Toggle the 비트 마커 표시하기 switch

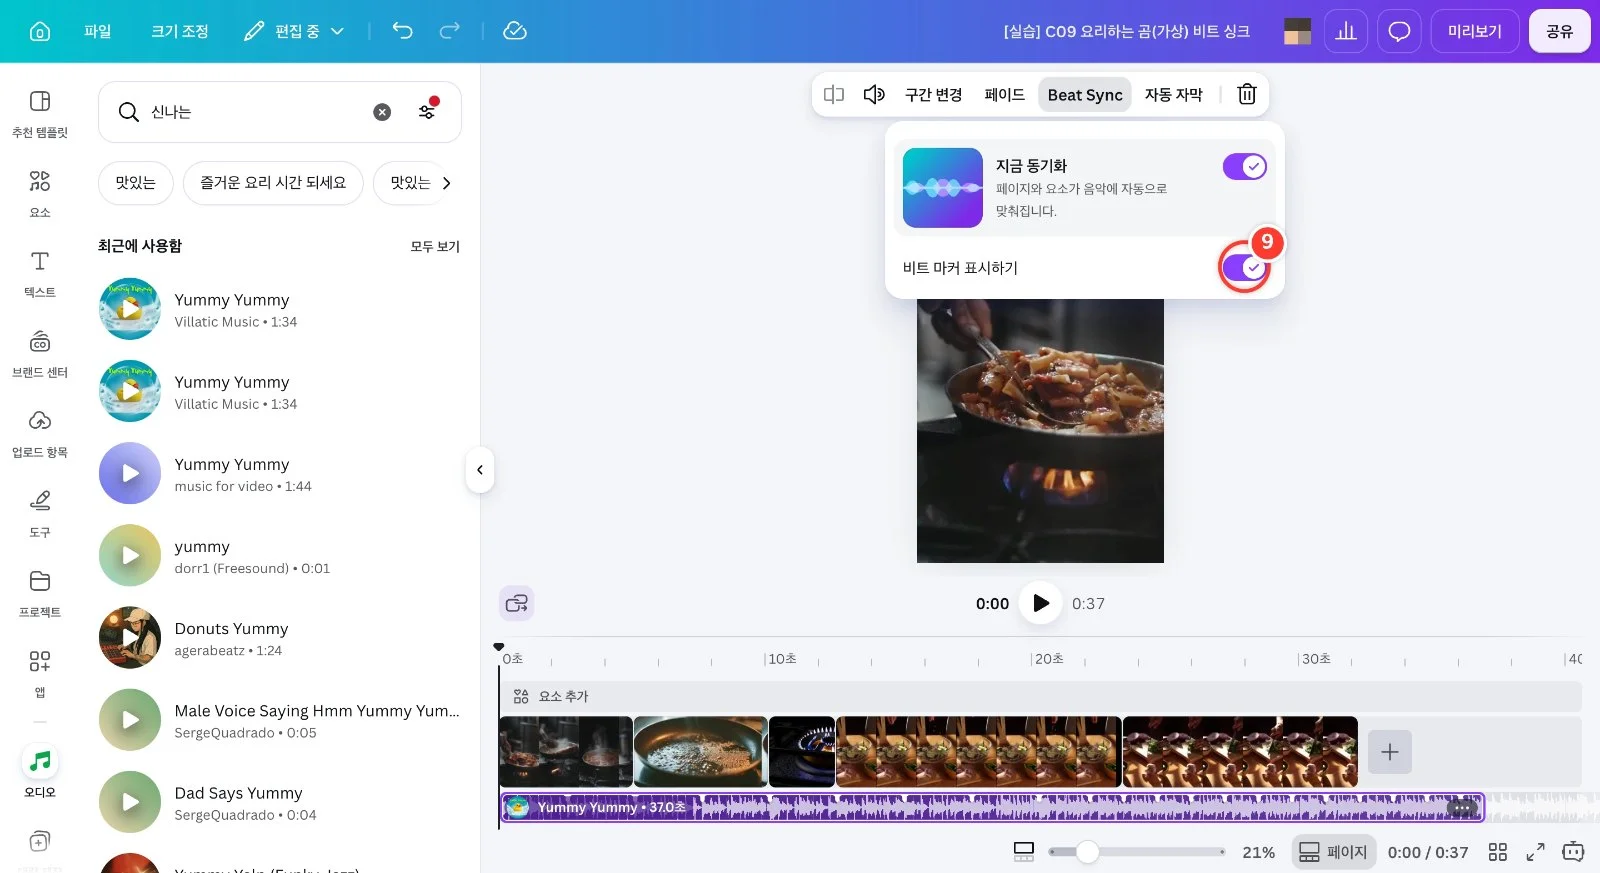pos(1245,268)
